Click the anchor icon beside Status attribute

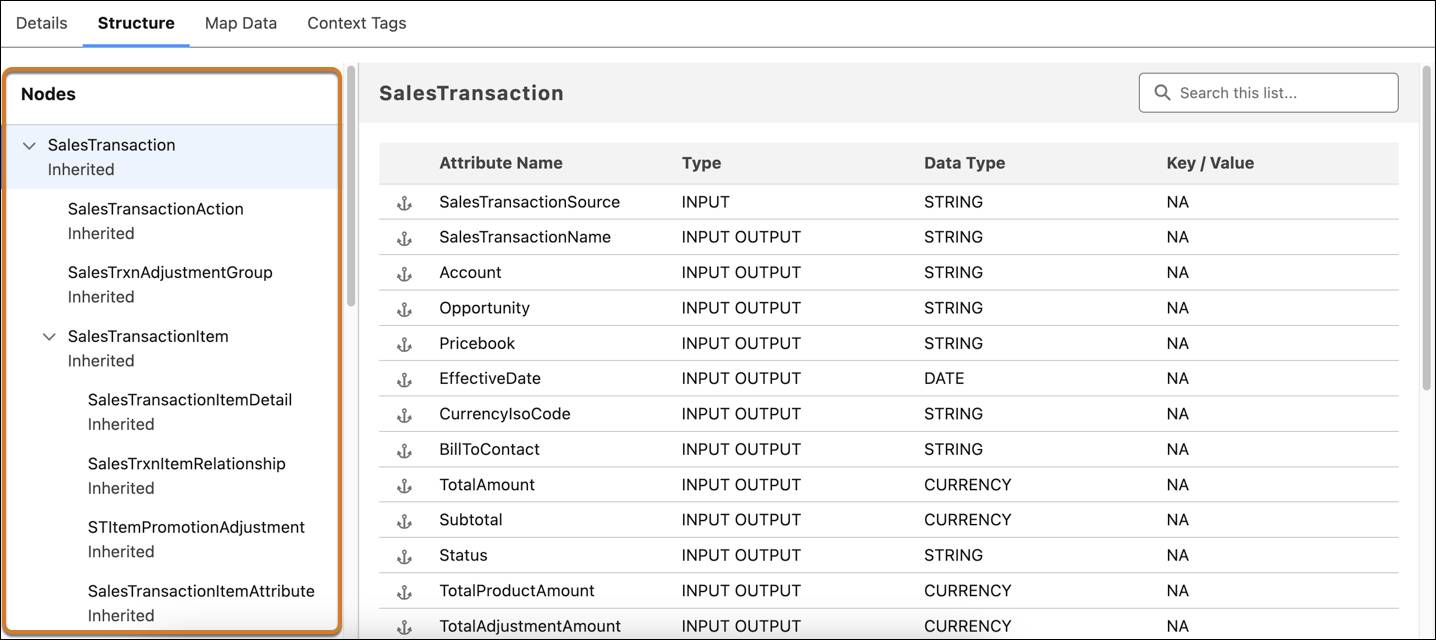[x=403, y=555]
